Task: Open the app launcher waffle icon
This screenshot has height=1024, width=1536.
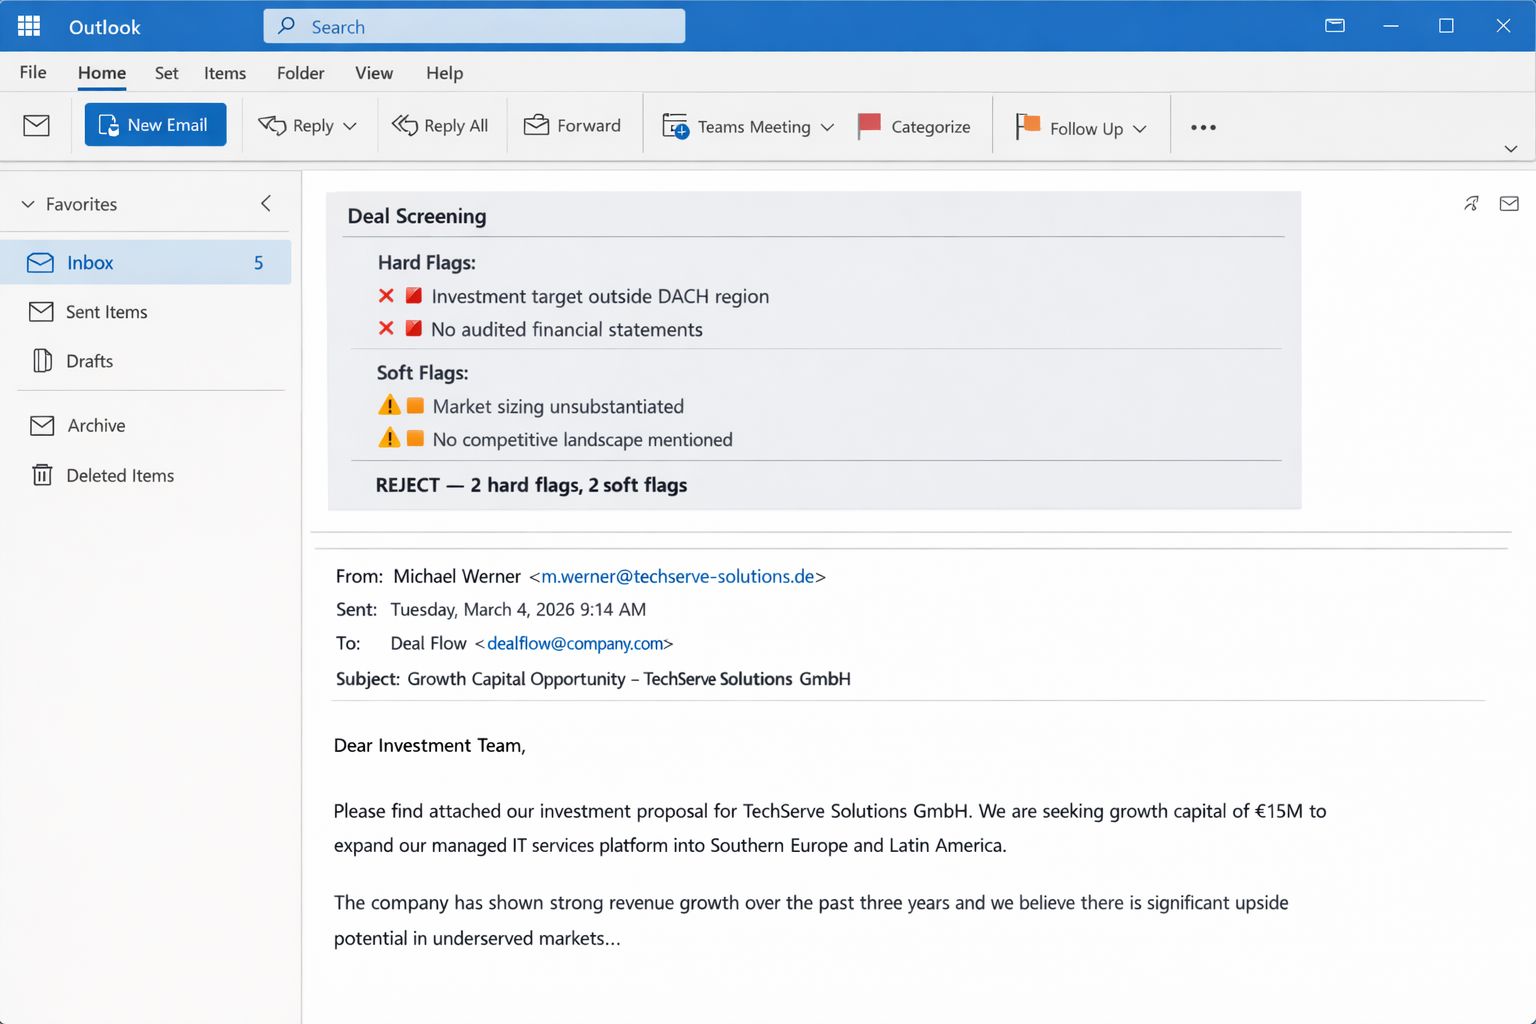Action: tap(29, 26)
